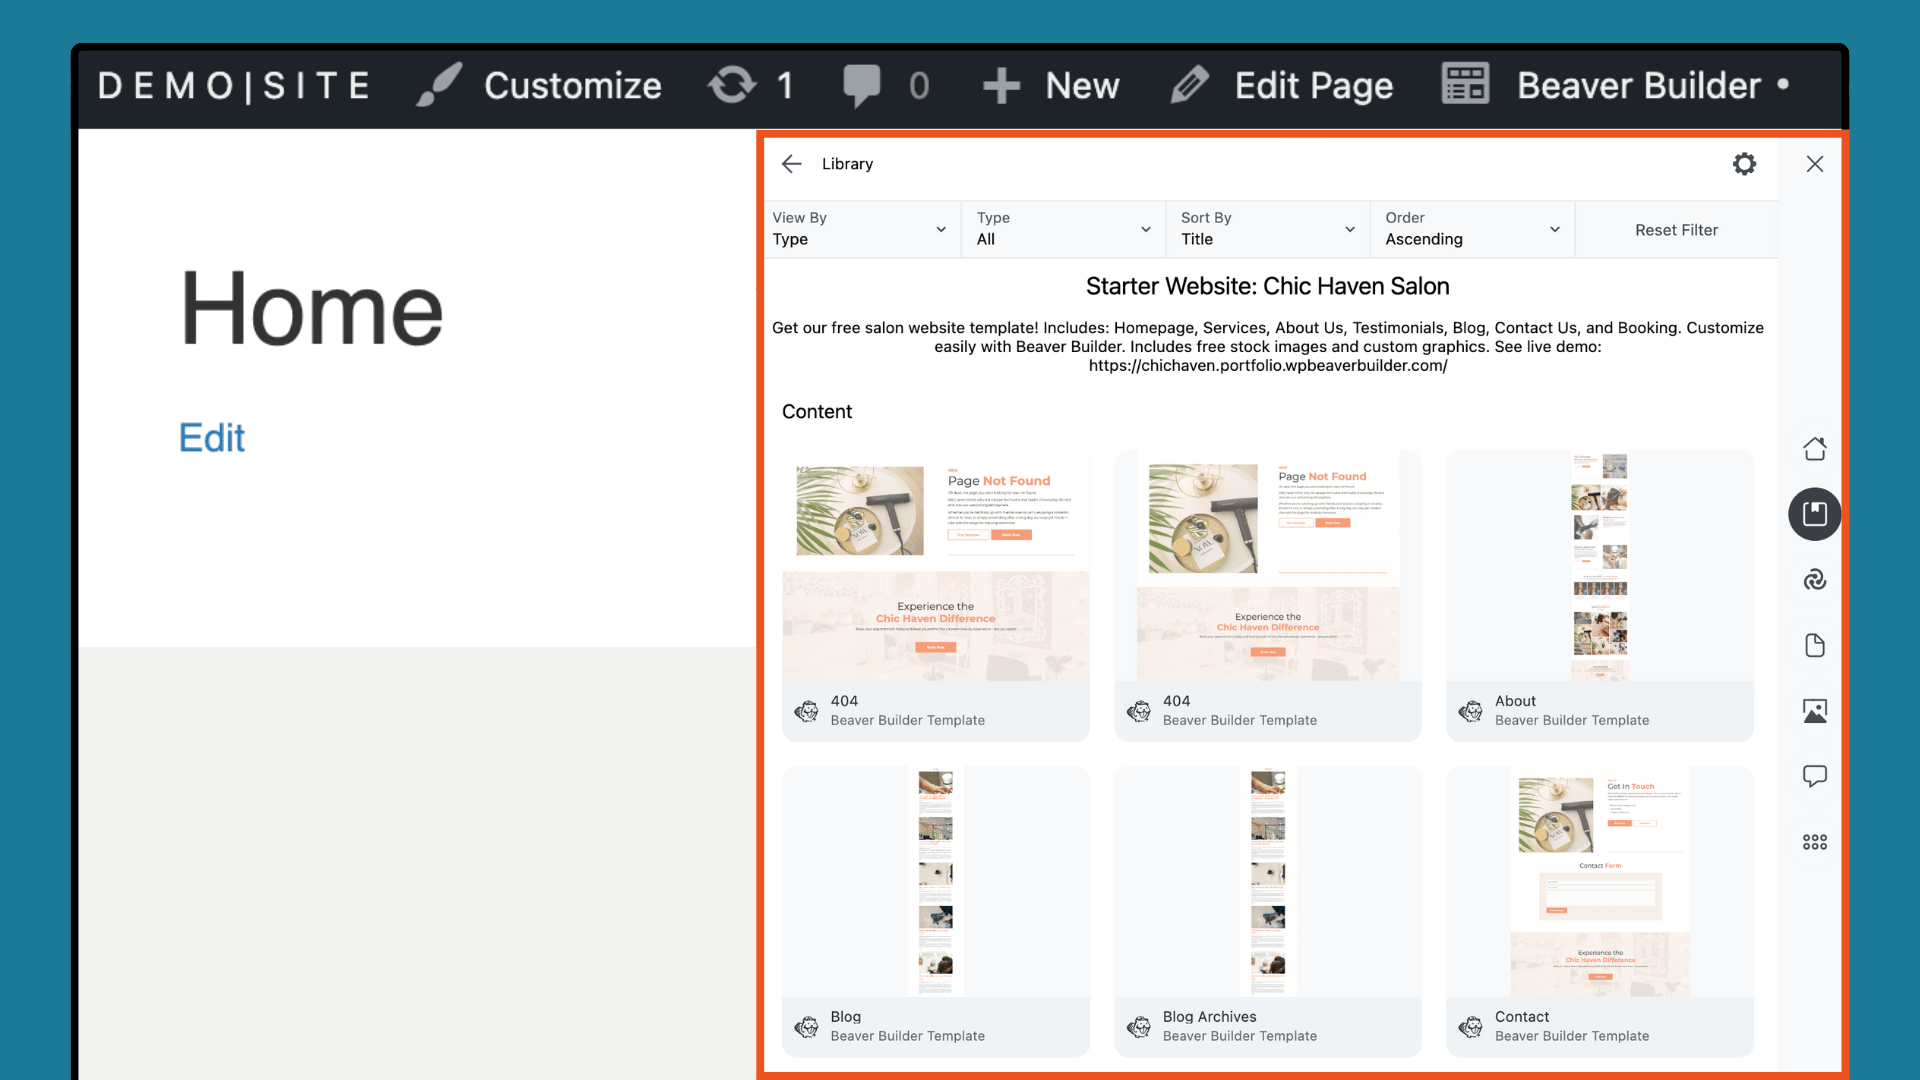This screenshot has width=1920, height=1080.
Task: Click the Edit link under Home
Action: point(211,438)
